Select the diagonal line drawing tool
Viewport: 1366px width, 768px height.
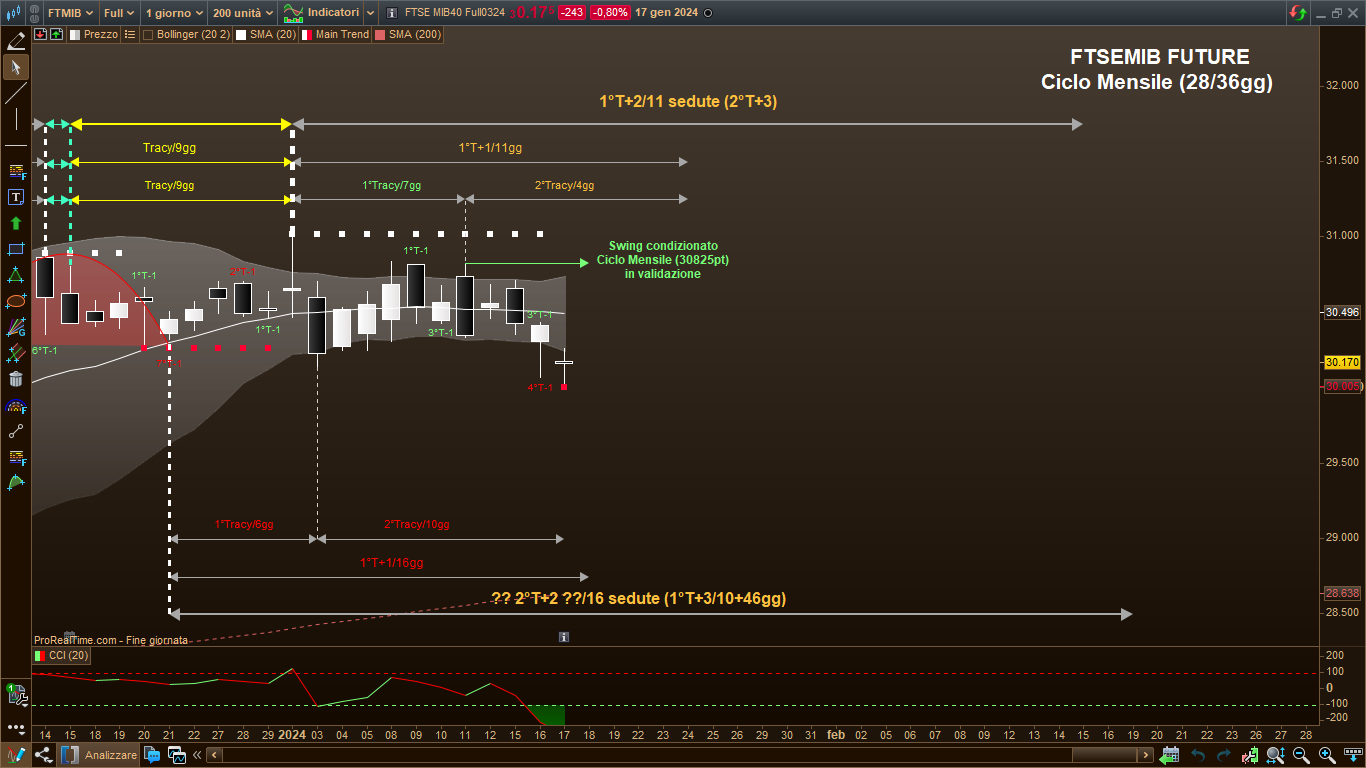(15, 93)
